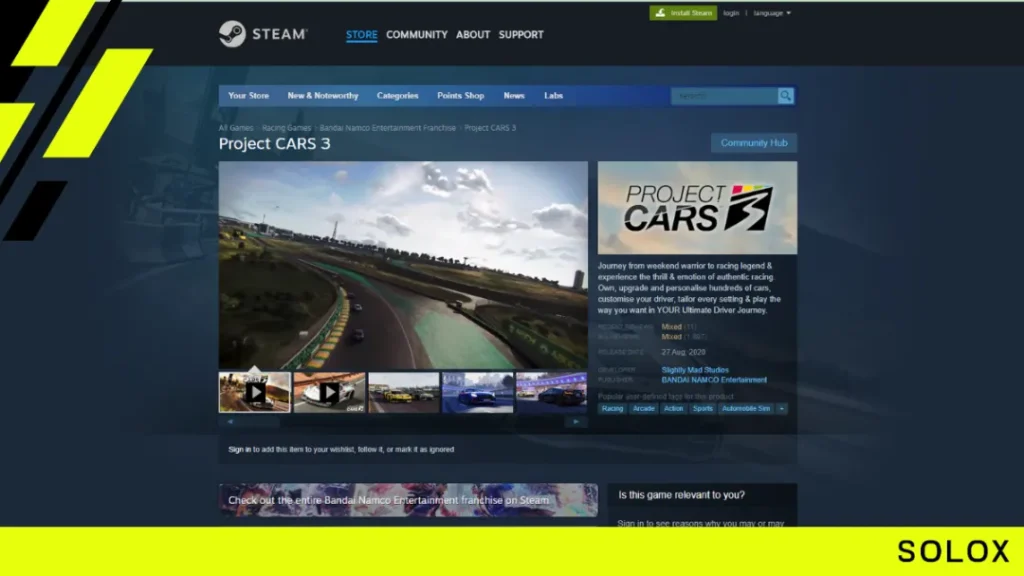
Task: Open Labs tab
Action: click(553, 95)
